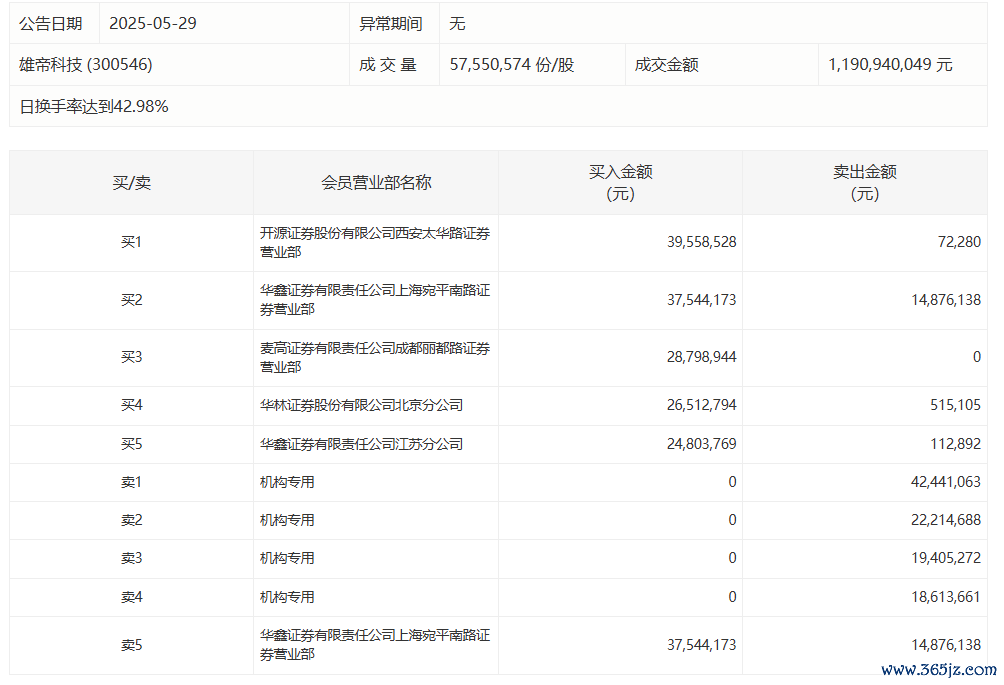Viewport: 1004px width, 685px height.
Task: Select sell amount 19,405,272
Action: tap(946, 558)
